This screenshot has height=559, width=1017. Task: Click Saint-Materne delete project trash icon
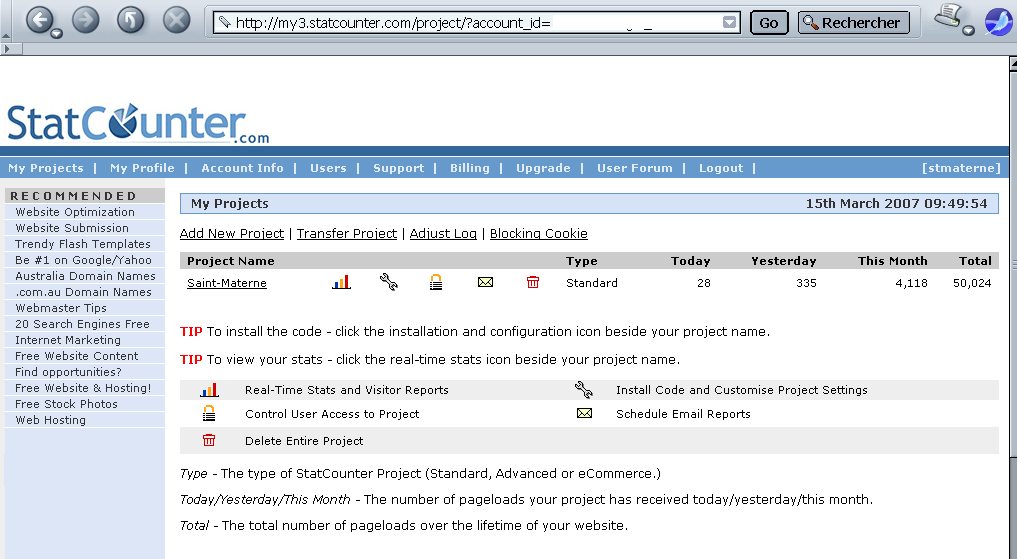coord(532,282)
